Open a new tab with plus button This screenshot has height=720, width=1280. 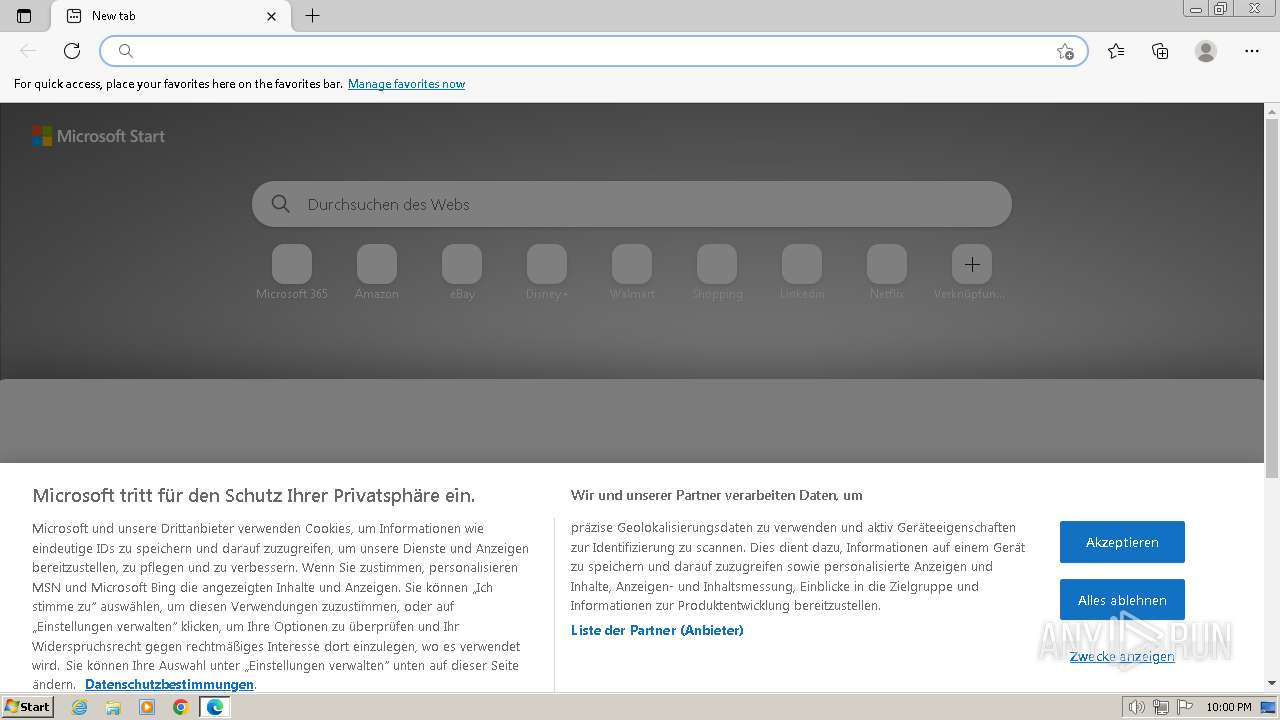point(313,16)
